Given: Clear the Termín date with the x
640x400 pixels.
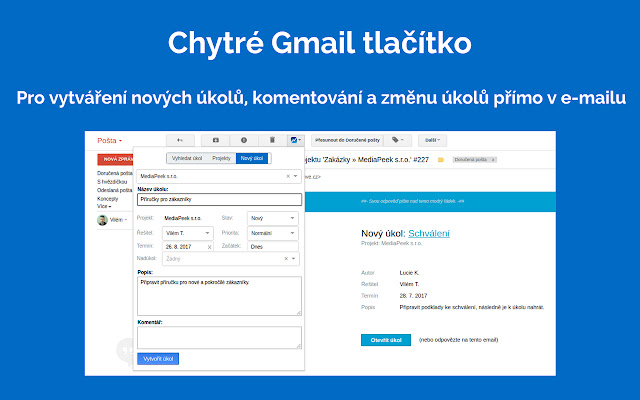Looking at the screenshot, I should pos(209,247).
